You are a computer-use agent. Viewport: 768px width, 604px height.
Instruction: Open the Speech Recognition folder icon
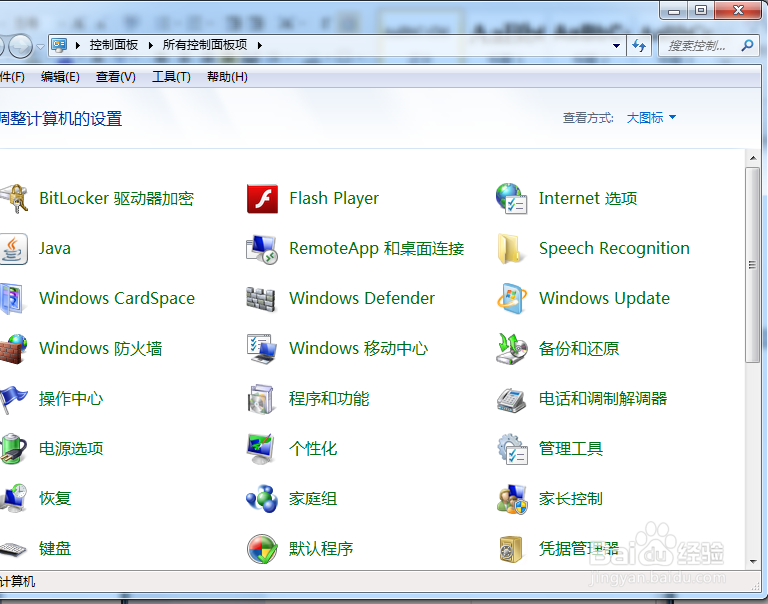510,248
